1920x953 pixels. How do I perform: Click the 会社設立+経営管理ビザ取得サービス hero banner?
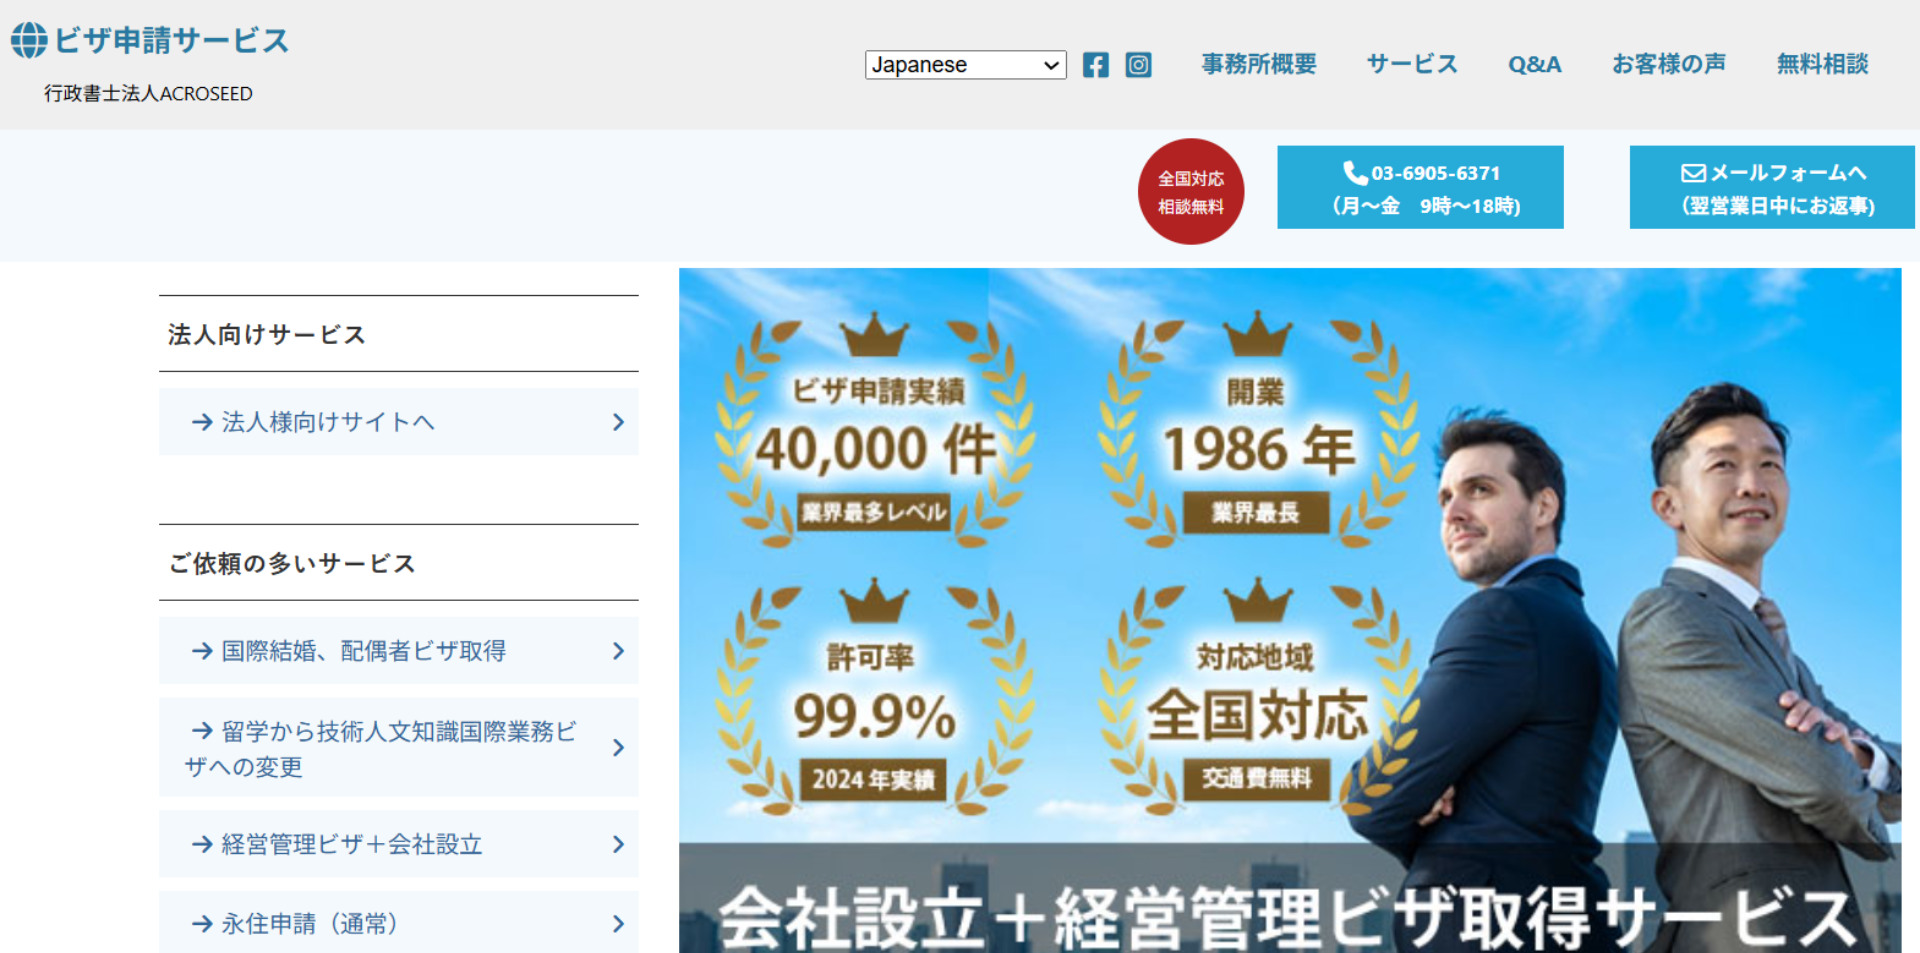click(1289, 610)
